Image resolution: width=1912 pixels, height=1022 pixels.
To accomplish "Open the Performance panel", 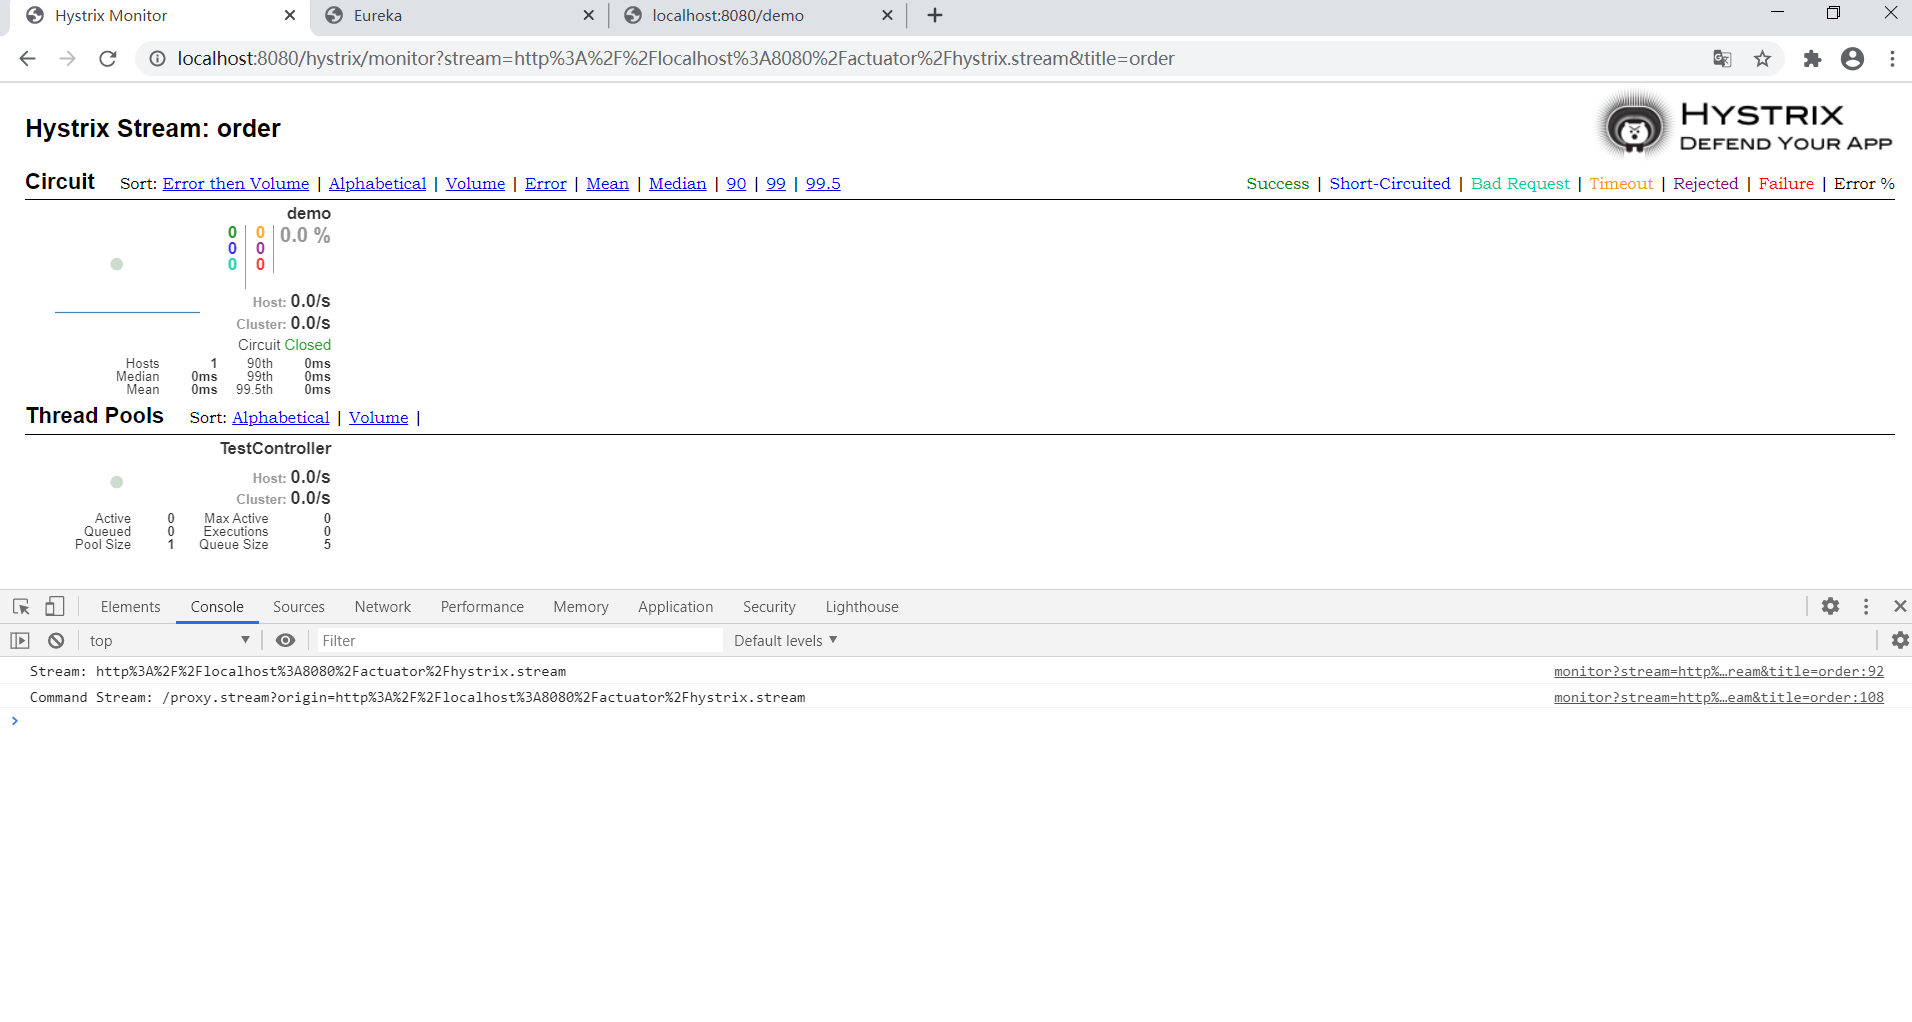I will (482, 607).
